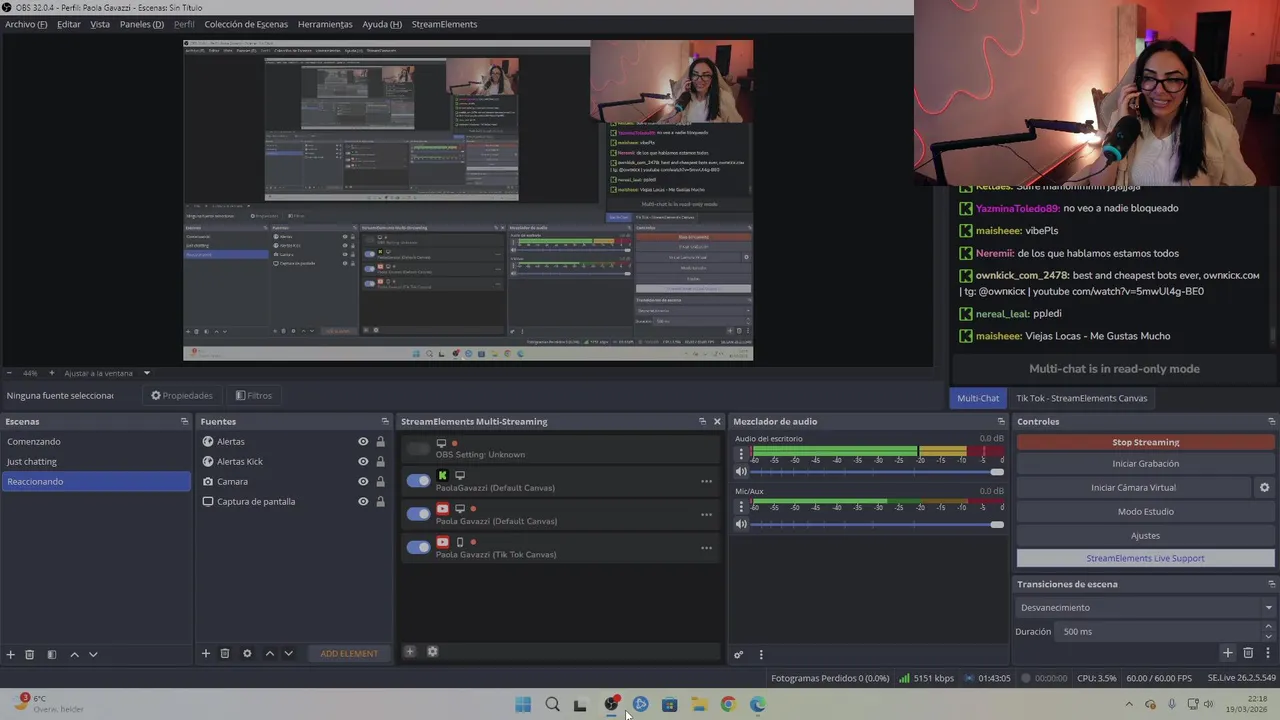Screen dimensions: 1280x720
Task: Click Iniciar Grabación button
Action: [x=1145, y=463]
